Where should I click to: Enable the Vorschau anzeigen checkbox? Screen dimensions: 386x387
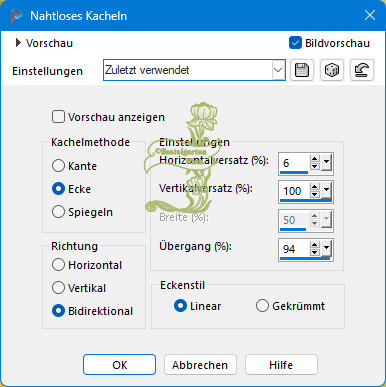pyautogui.click(x=58, y=117)
